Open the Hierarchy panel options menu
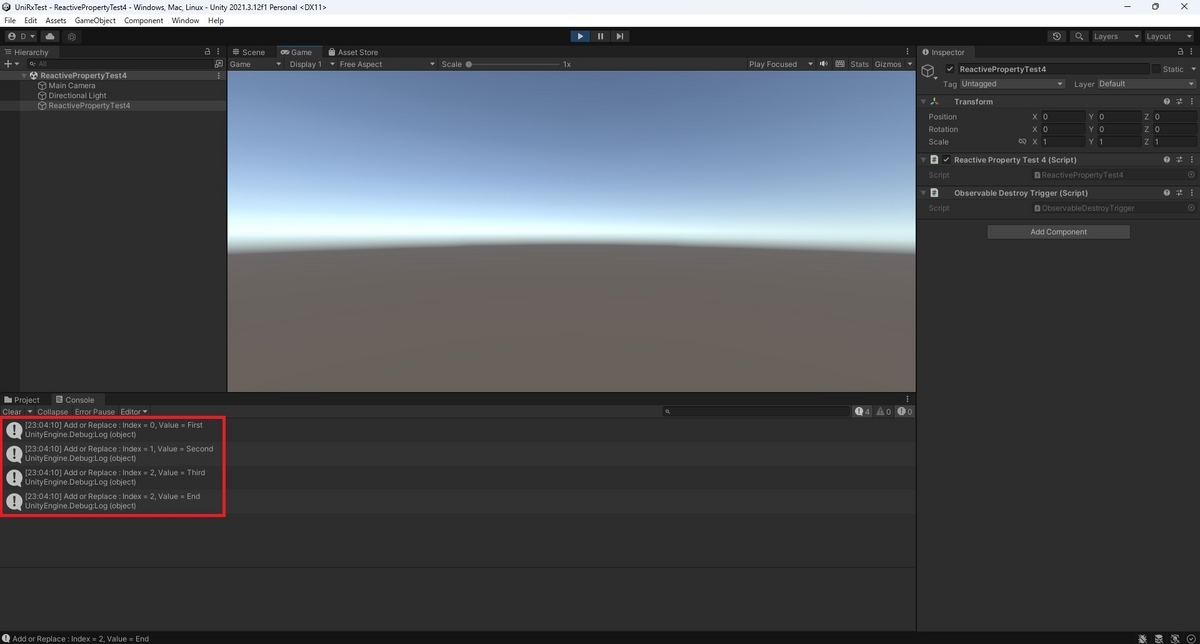The width and height of the screenshot is (1200, 644). (219, 52)
